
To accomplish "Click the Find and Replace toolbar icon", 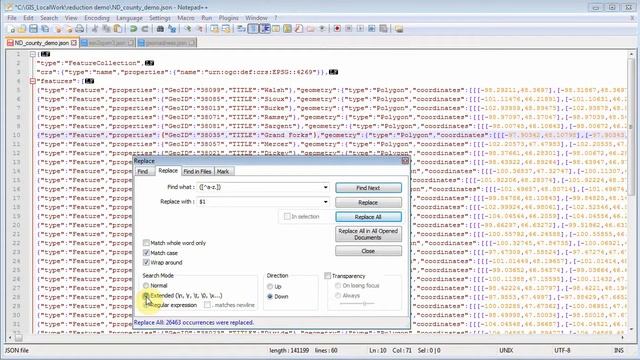I will (x=172, y=29).
